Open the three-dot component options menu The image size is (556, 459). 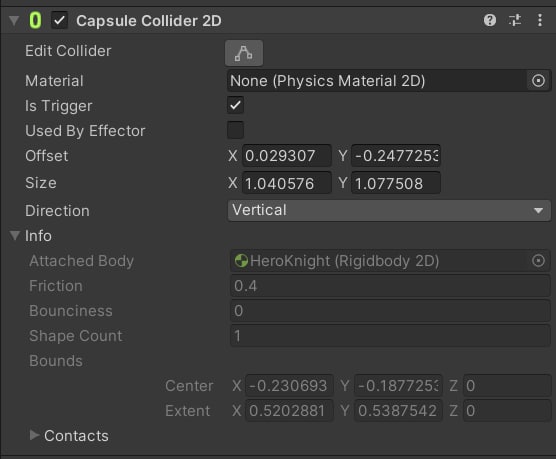click(x=540, y=20)
